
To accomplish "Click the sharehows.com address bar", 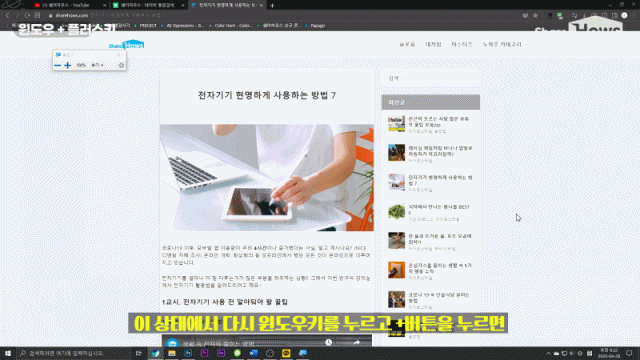I will click(x=282, y=15).
